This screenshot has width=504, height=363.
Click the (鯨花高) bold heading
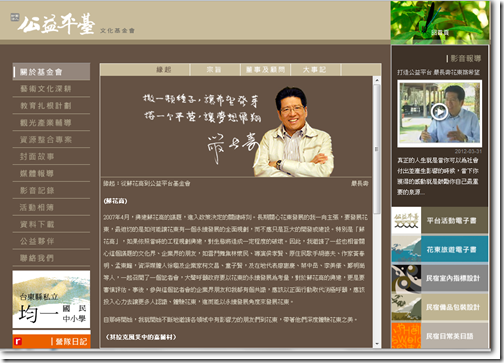[115, 201]
